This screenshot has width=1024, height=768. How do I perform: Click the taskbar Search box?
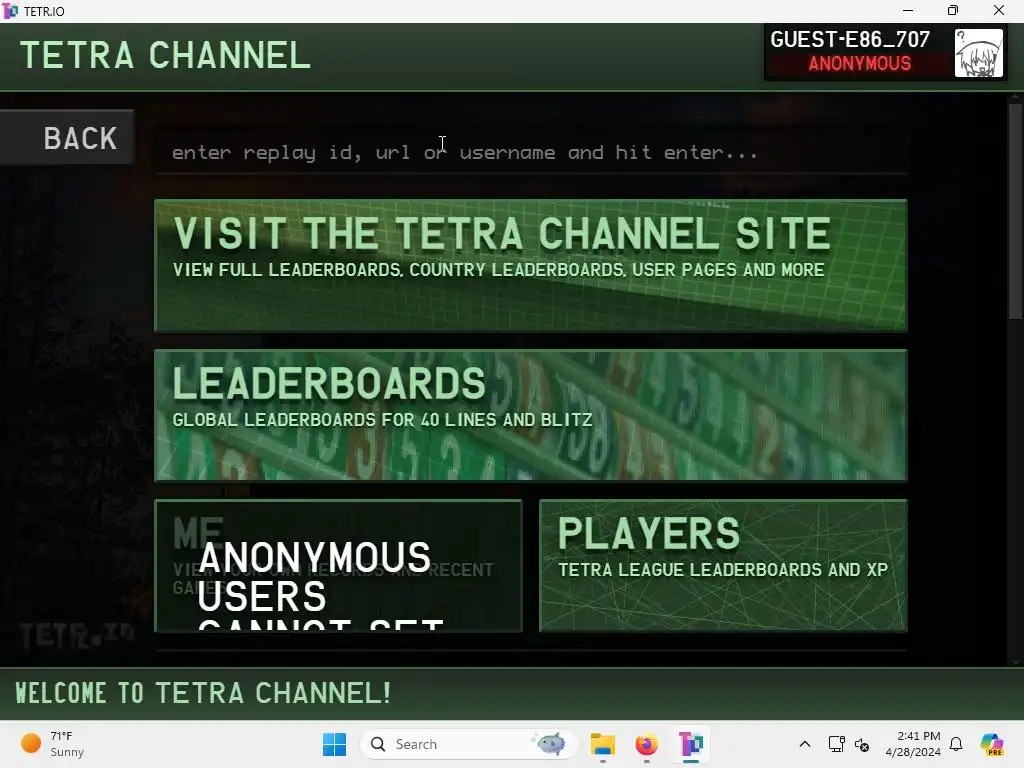468,744
